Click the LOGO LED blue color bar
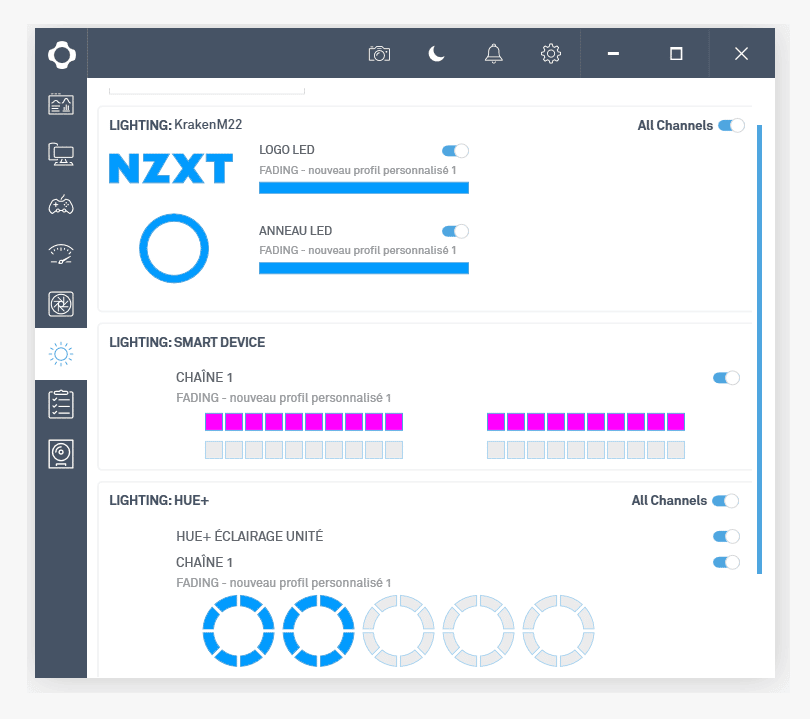The width and height of the screenshot is (810, 719). (x=363, y=187)
